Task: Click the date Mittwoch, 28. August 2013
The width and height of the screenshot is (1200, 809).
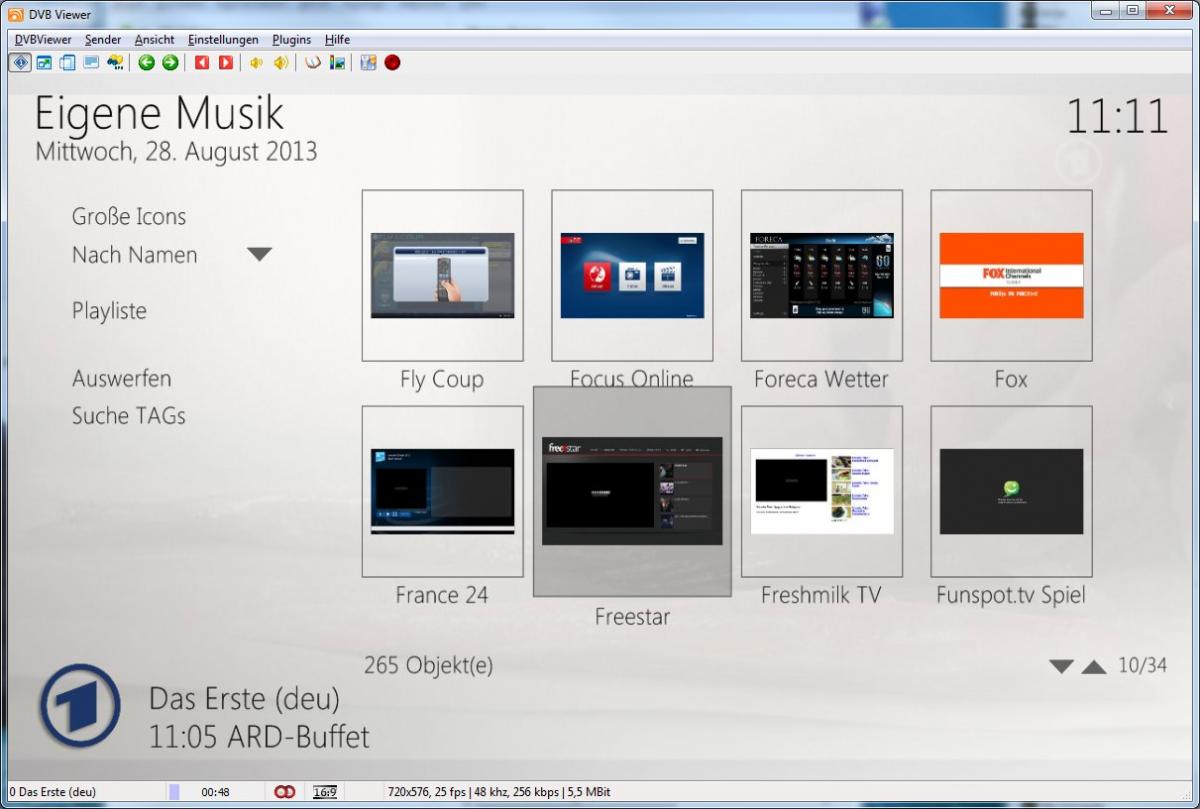Action: (176, 152)
